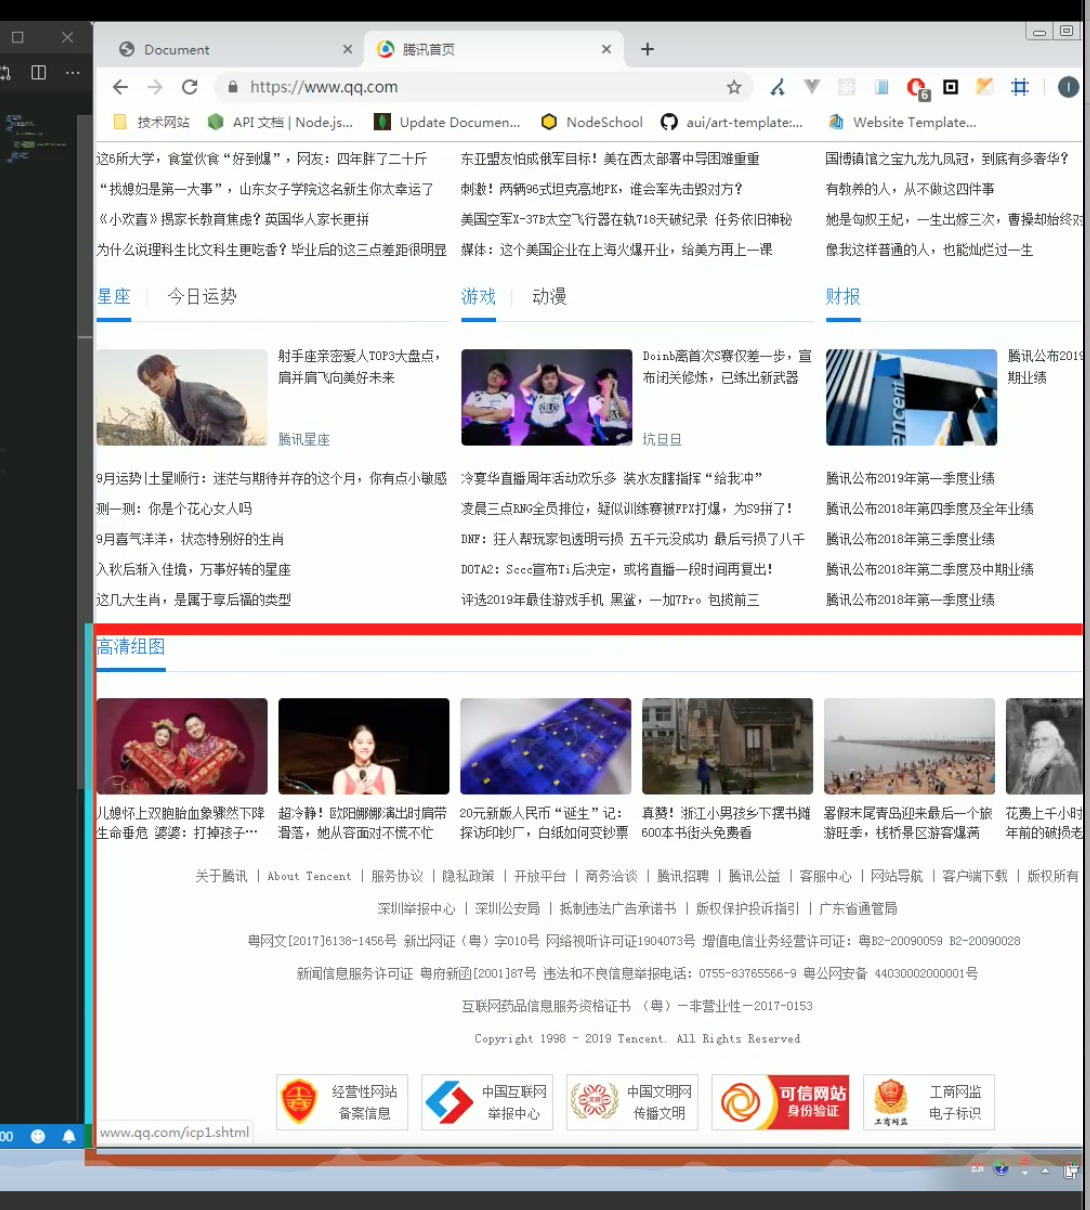The height and width of the screenshot is (1210, 1090).
Task: Open the AdBlock extension icon
Action: tap(917, 87)
